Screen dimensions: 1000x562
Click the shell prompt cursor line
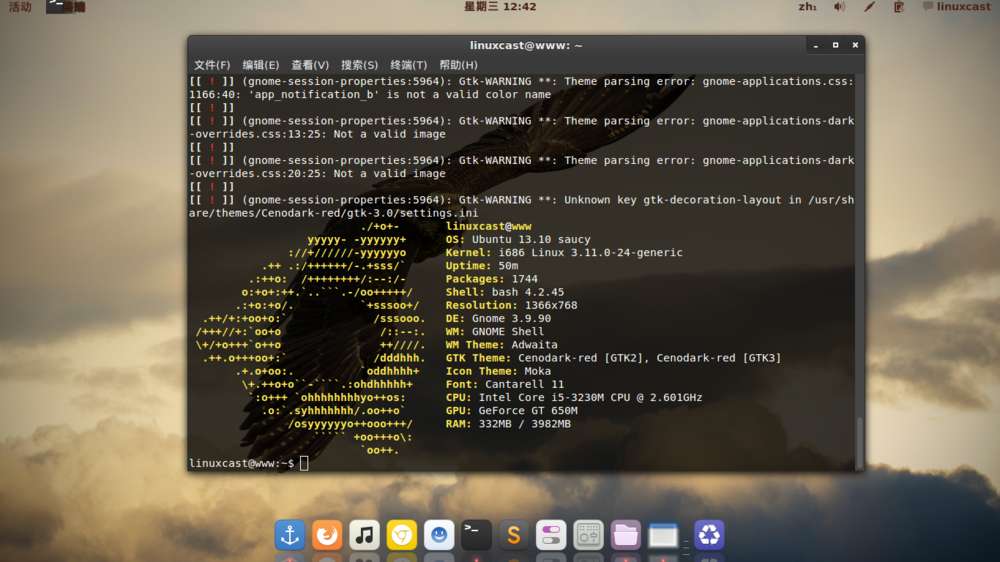249,464
